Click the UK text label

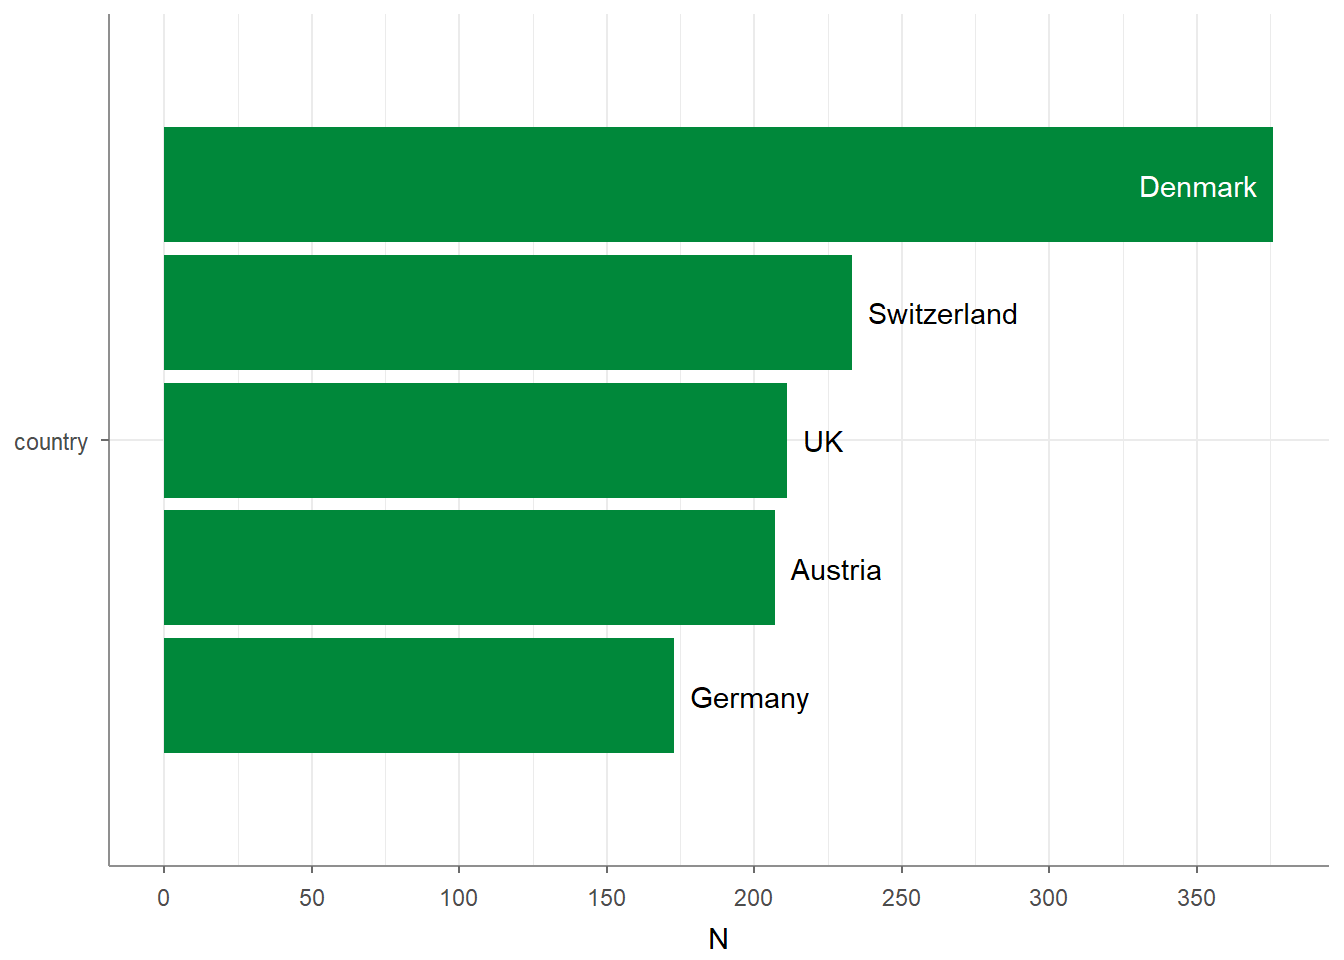tap(823, 442)
